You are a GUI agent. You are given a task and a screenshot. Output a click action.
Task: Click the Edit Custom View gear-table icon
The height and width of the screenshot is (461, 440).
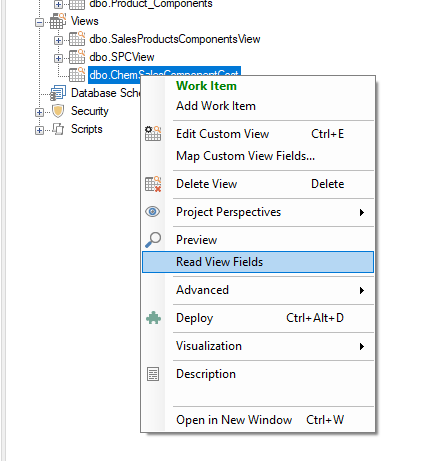tap(153, 134)
